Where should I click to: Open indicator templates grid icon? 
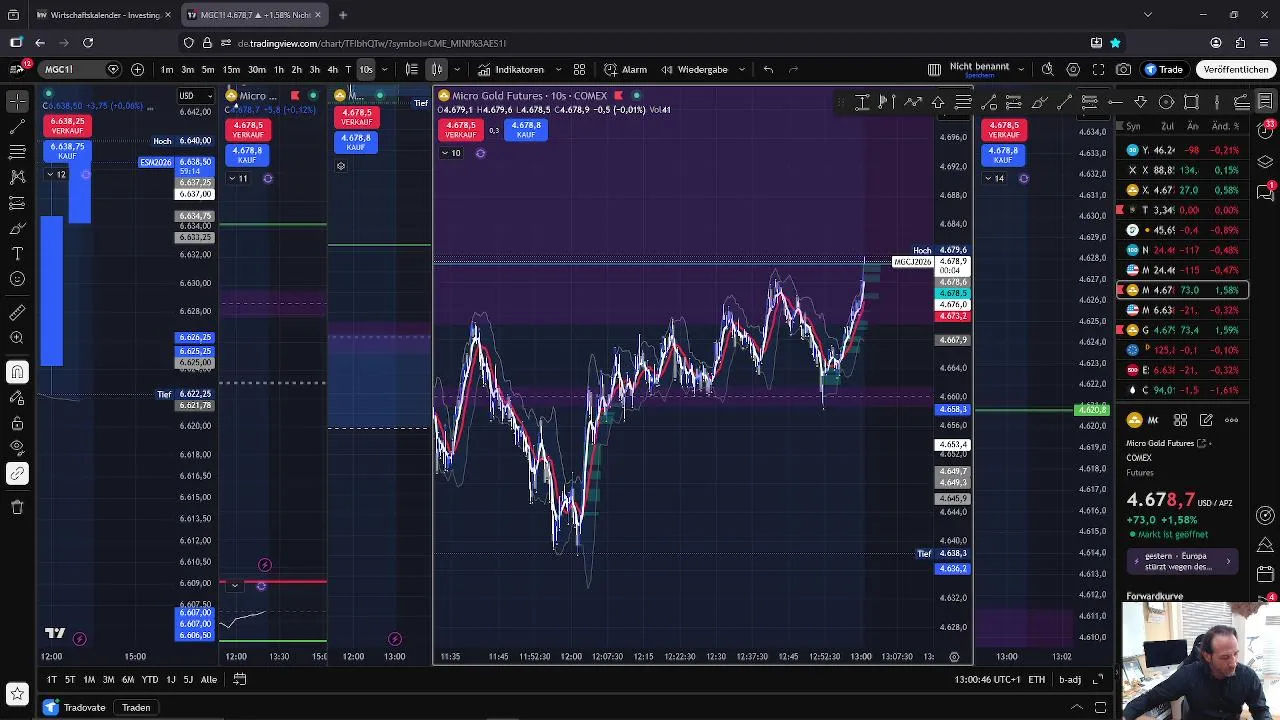point(579,69)
